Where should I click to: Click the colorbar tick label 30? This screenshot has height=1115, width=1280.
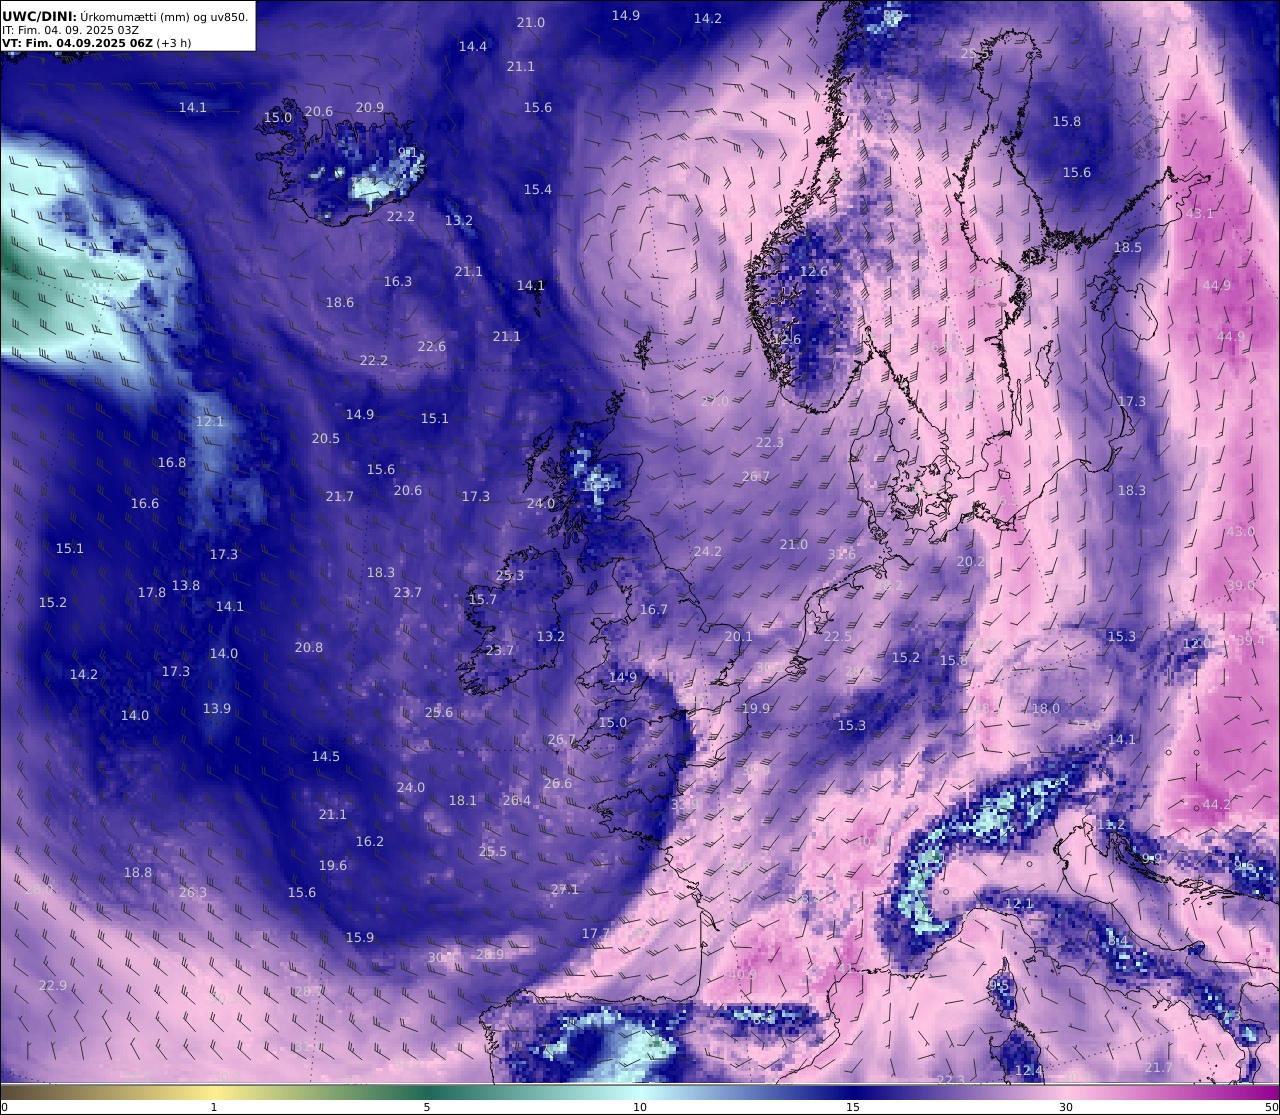pos(1066,1107)
